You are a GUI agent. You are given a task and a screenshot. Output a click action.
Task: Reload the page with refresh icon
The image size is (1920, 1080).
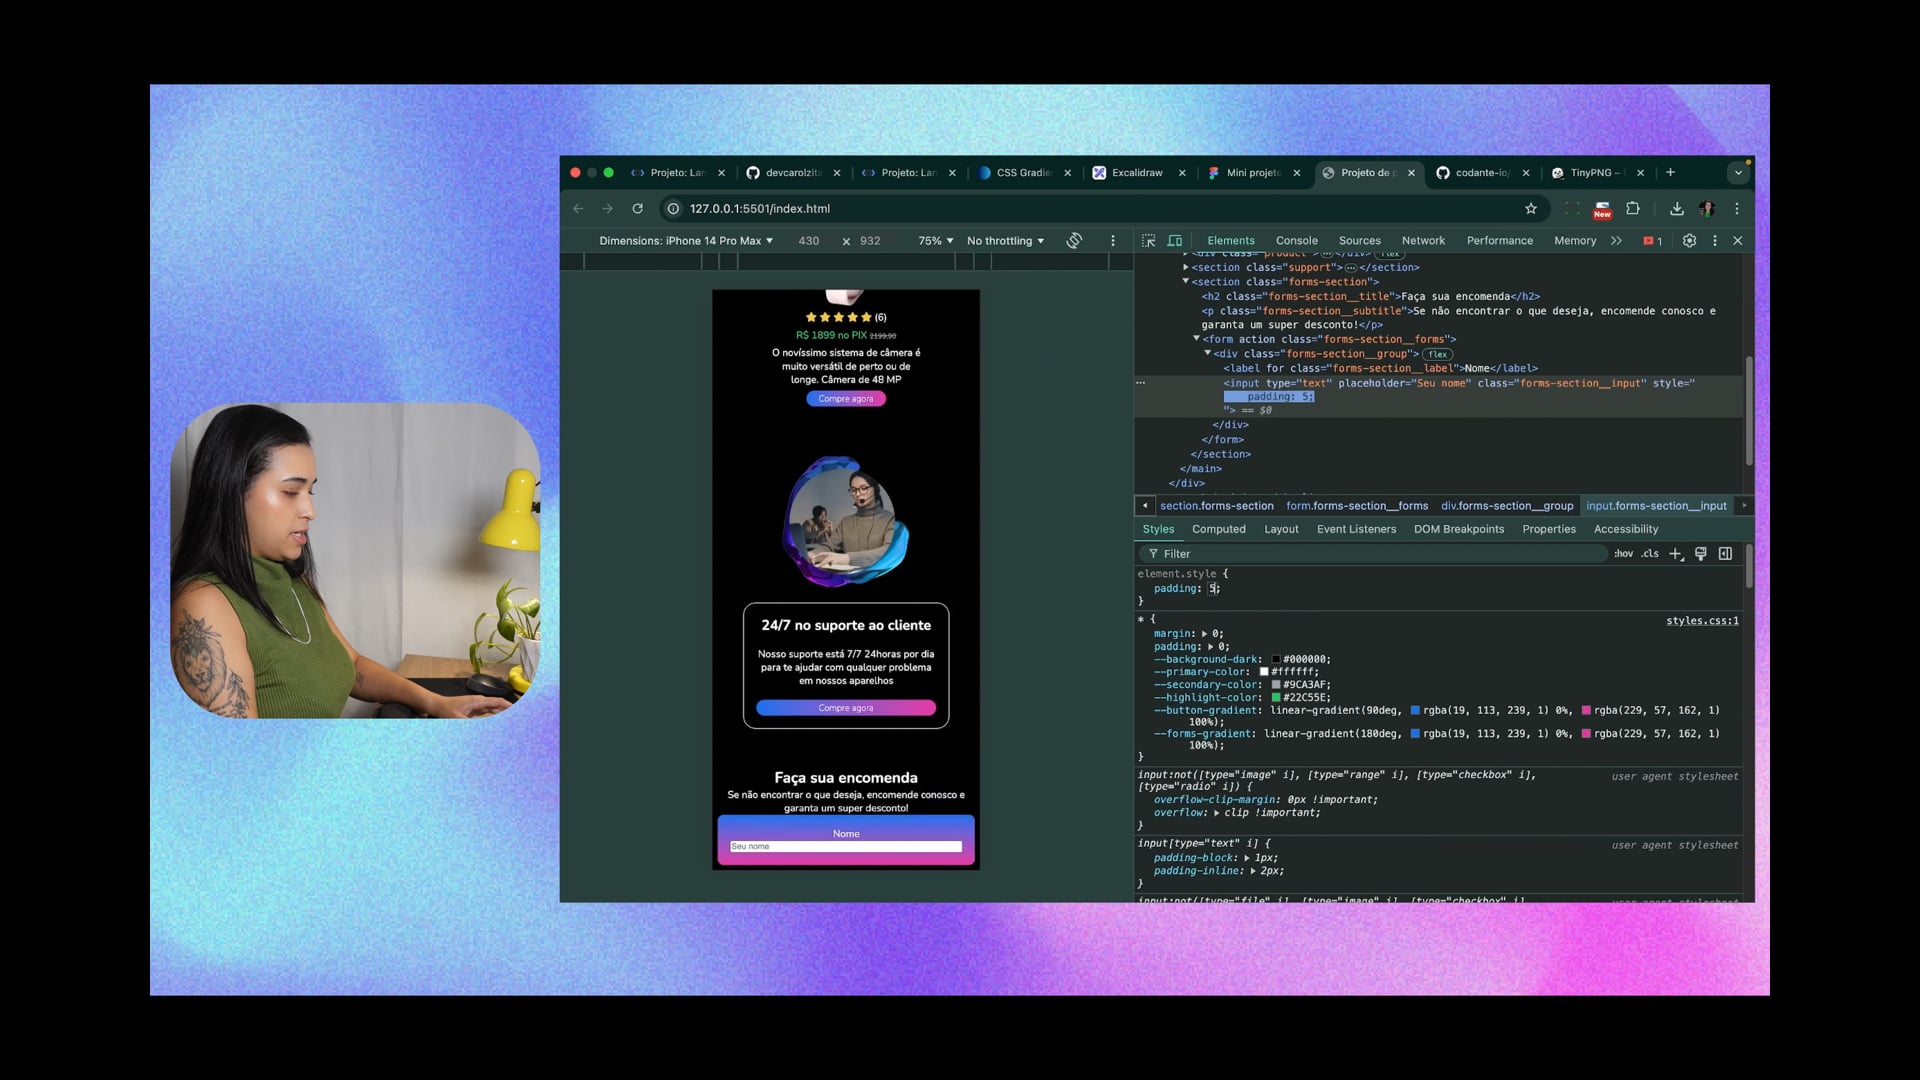[x=637, y=209]
